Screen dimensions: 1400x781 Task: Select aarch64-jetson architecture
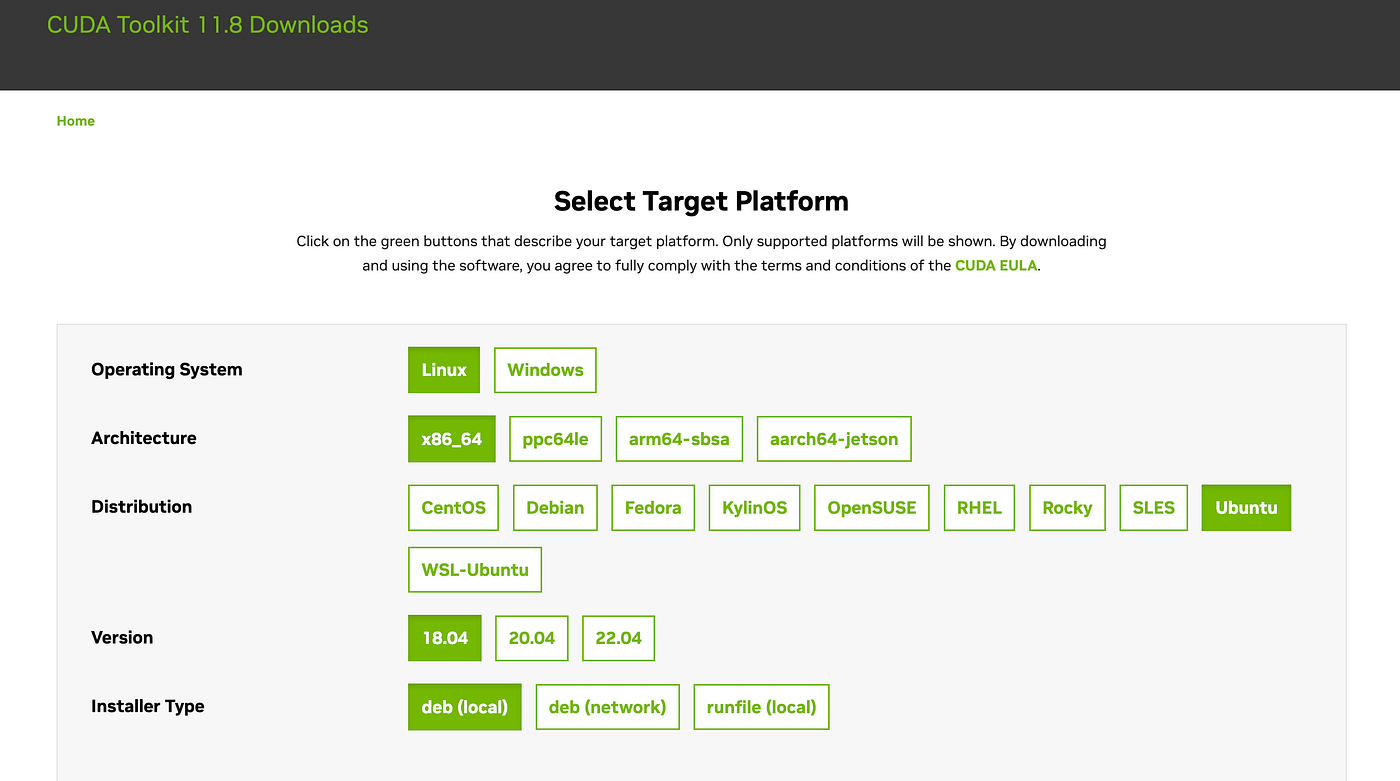[x=834, y=439]
